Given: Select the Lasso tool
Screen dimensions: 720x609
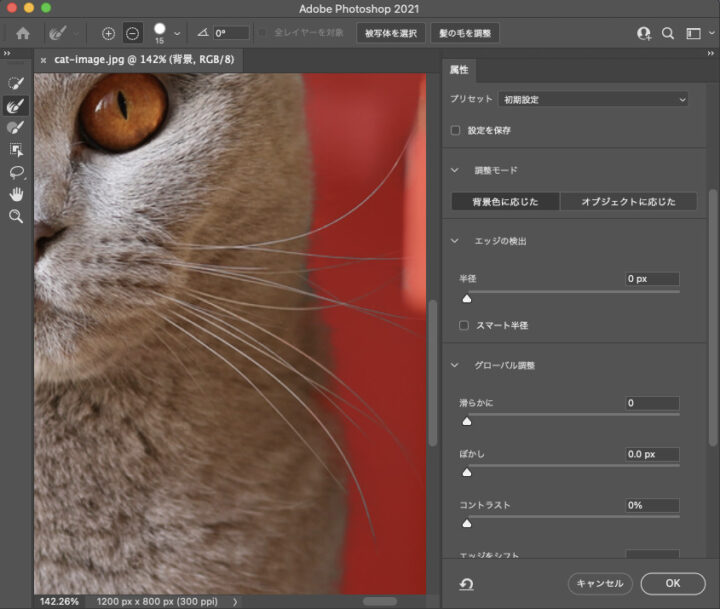Looking at the screenshot, I should pos(17,172).
